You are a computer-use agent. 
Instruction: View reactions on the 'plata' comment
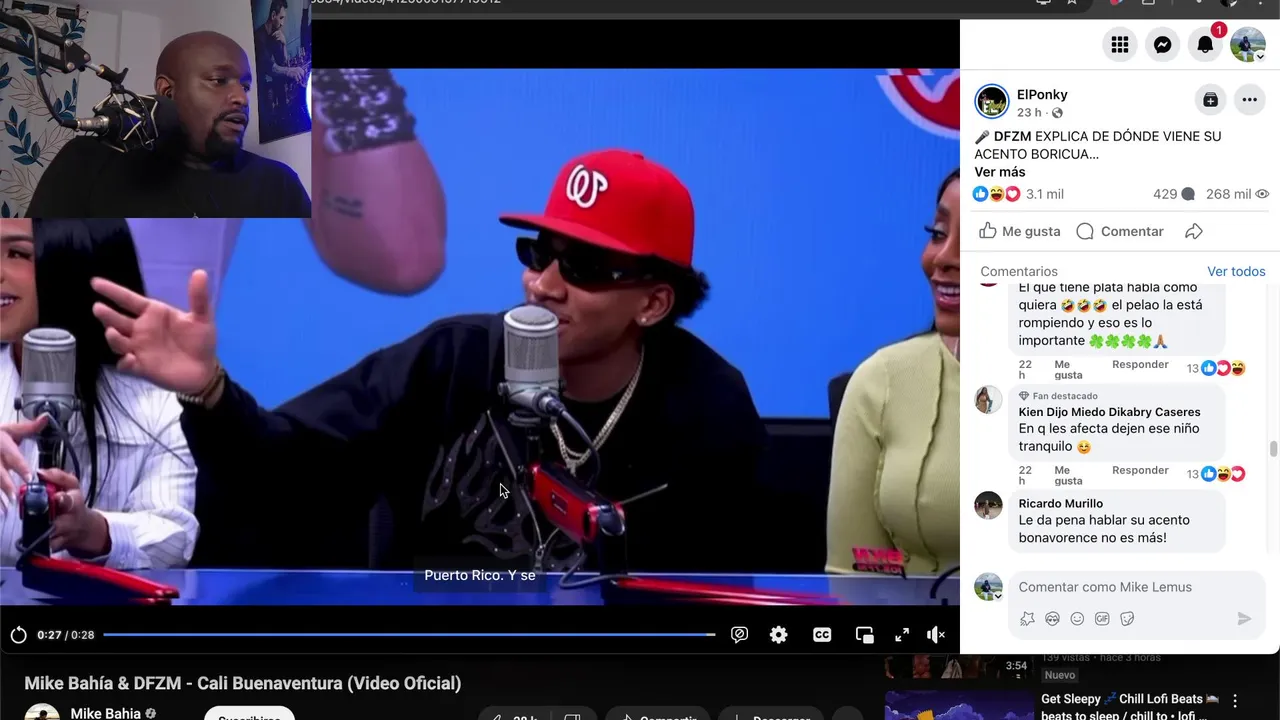coord(1216,368)
